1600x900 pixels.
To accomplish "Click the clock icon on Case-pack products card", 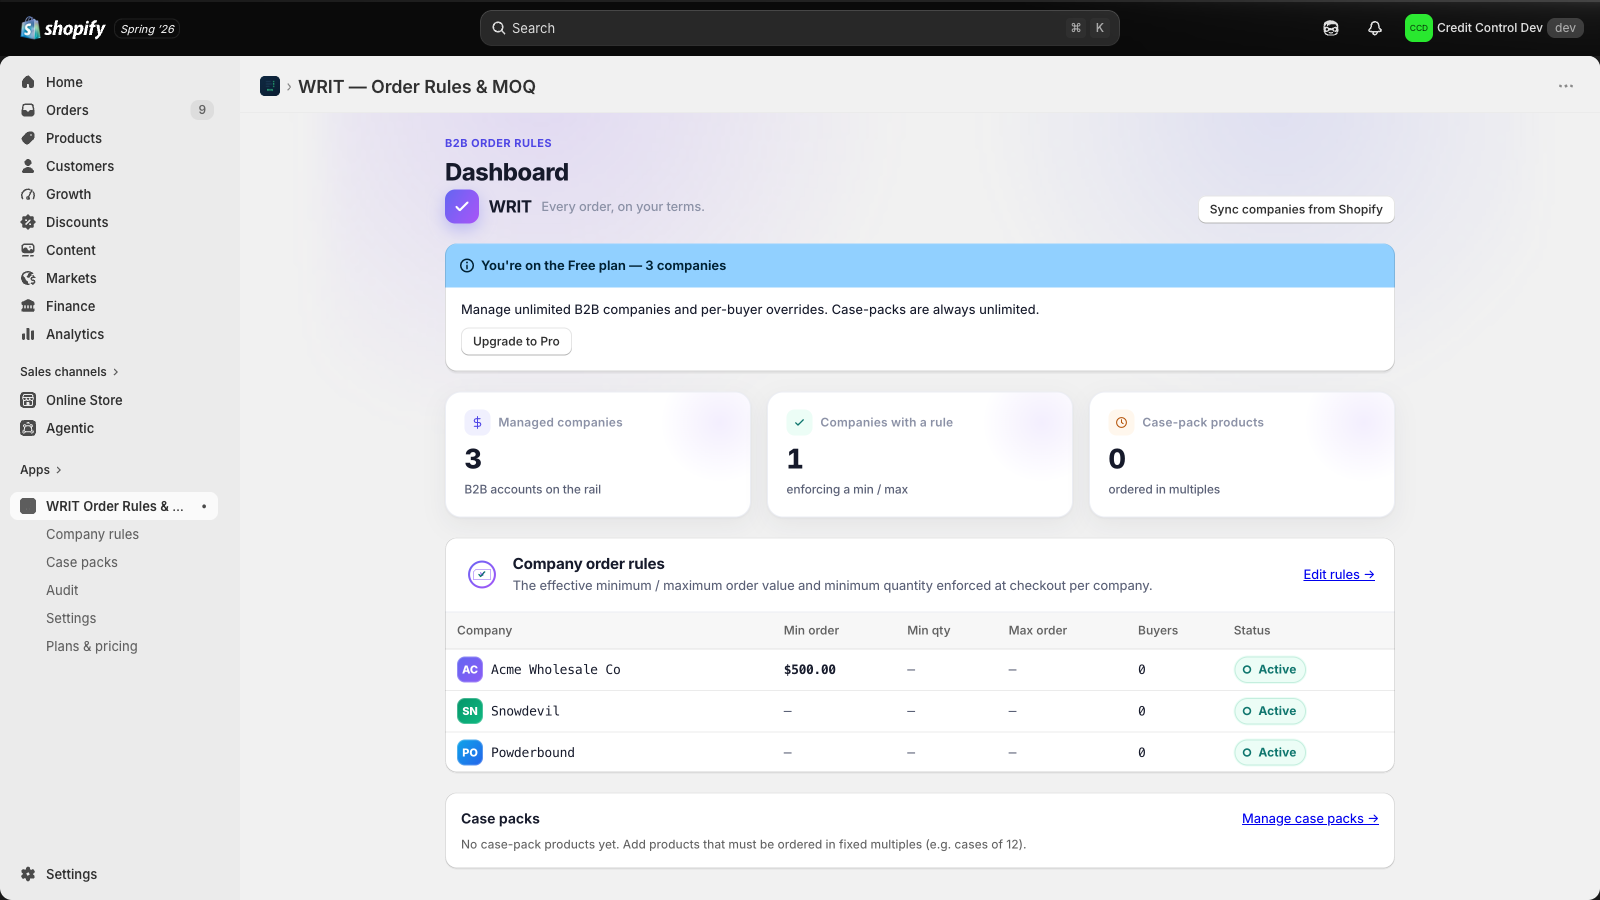I will (x=1121, y=423).
